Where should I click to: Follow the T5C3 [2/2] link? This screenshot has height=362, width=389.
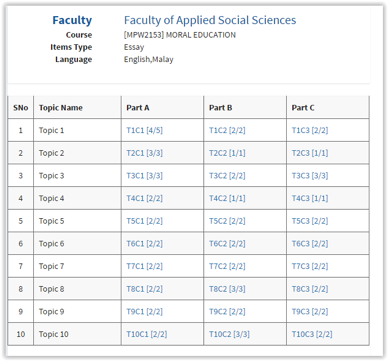tap(310, 221)
